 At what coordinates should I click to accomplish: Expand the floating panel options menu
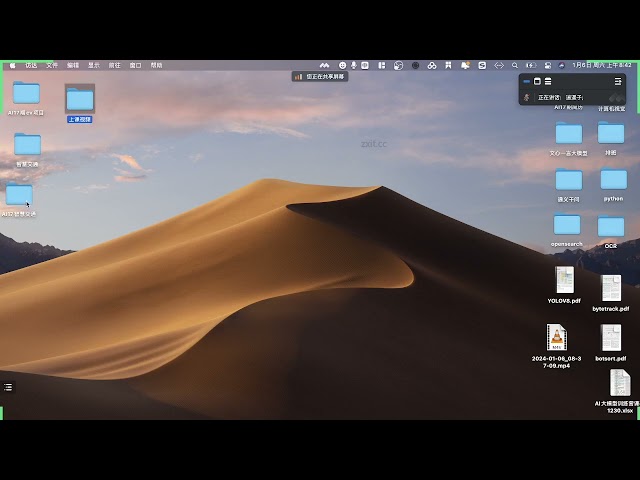pos(618,81)
